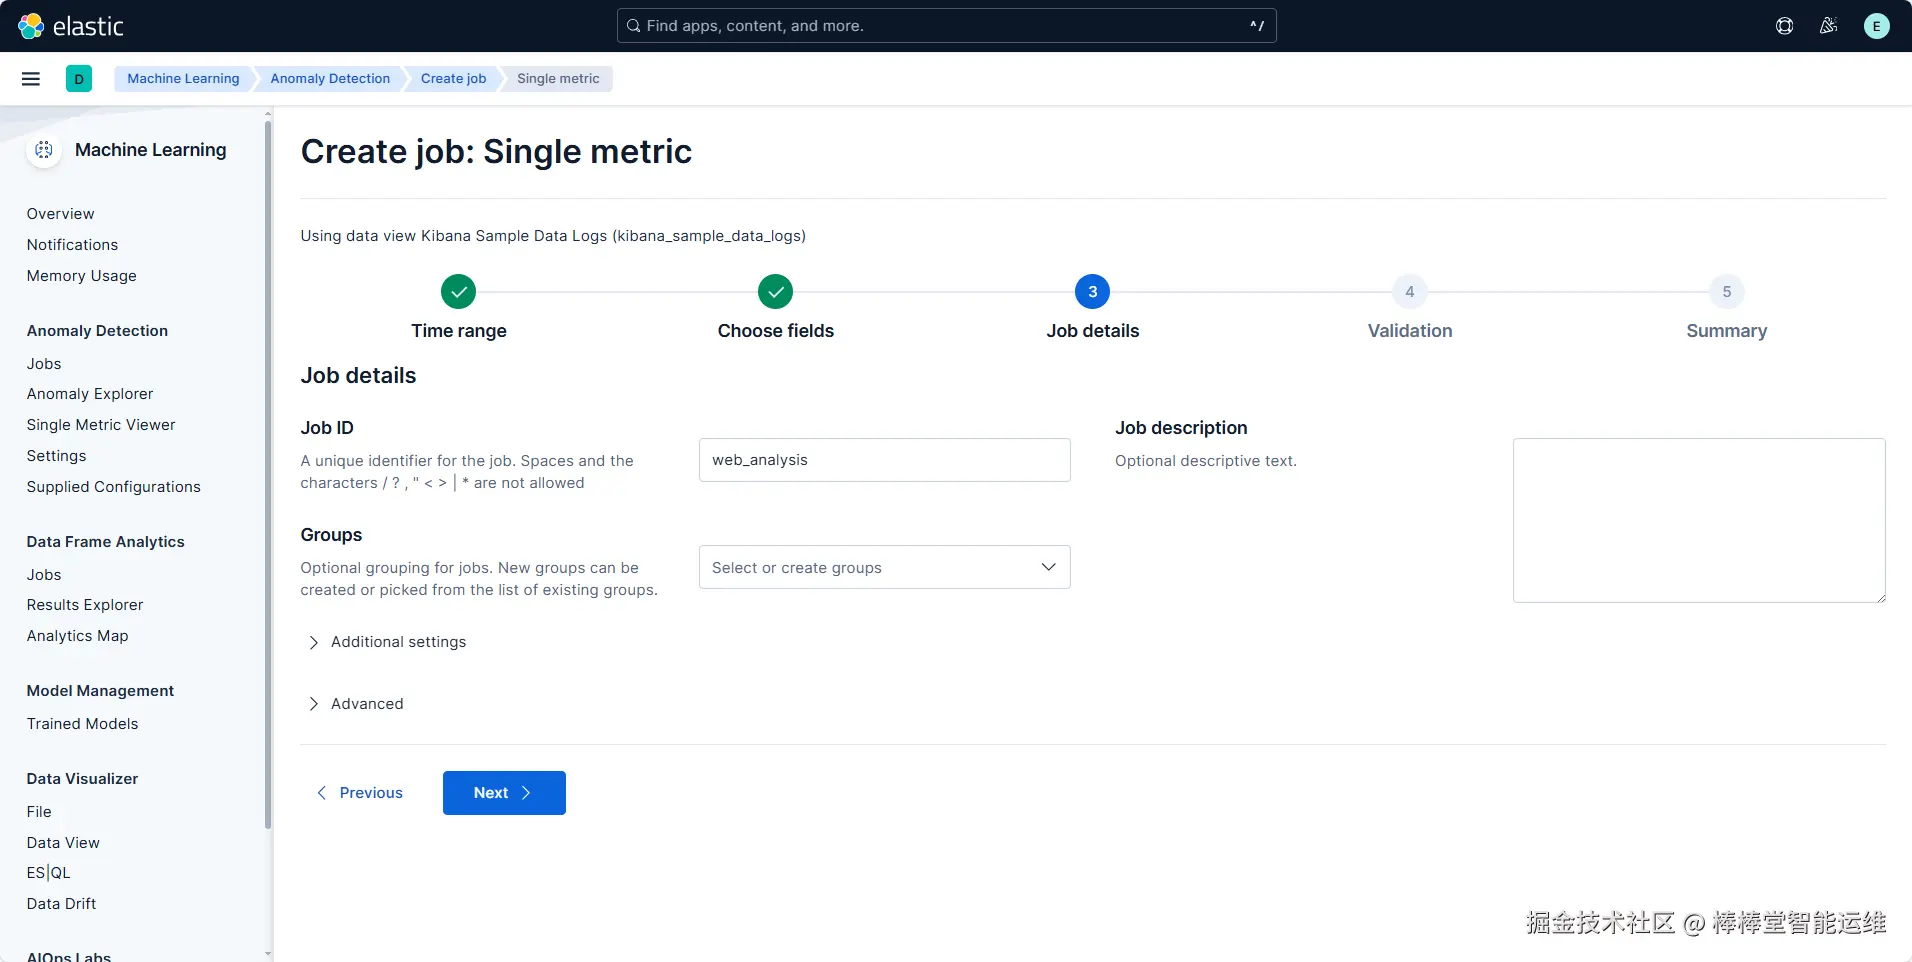Go to Validation step number 4
This screenshot has width=1912, height=962.
(x=1409, y=292)
